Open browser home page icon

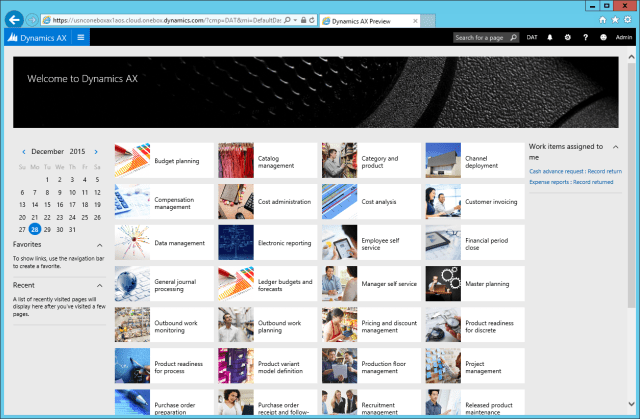click(602, 20)
